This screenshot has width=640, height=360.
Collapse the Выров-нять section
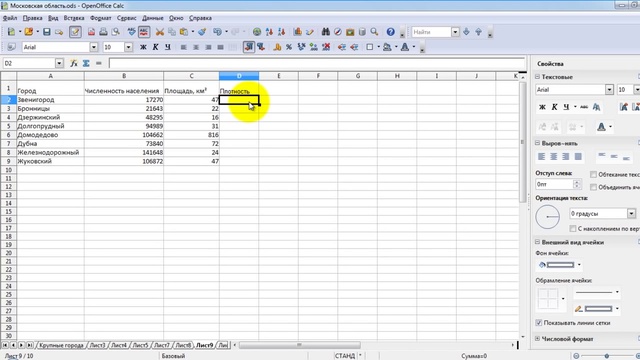[x=538, y=143]
